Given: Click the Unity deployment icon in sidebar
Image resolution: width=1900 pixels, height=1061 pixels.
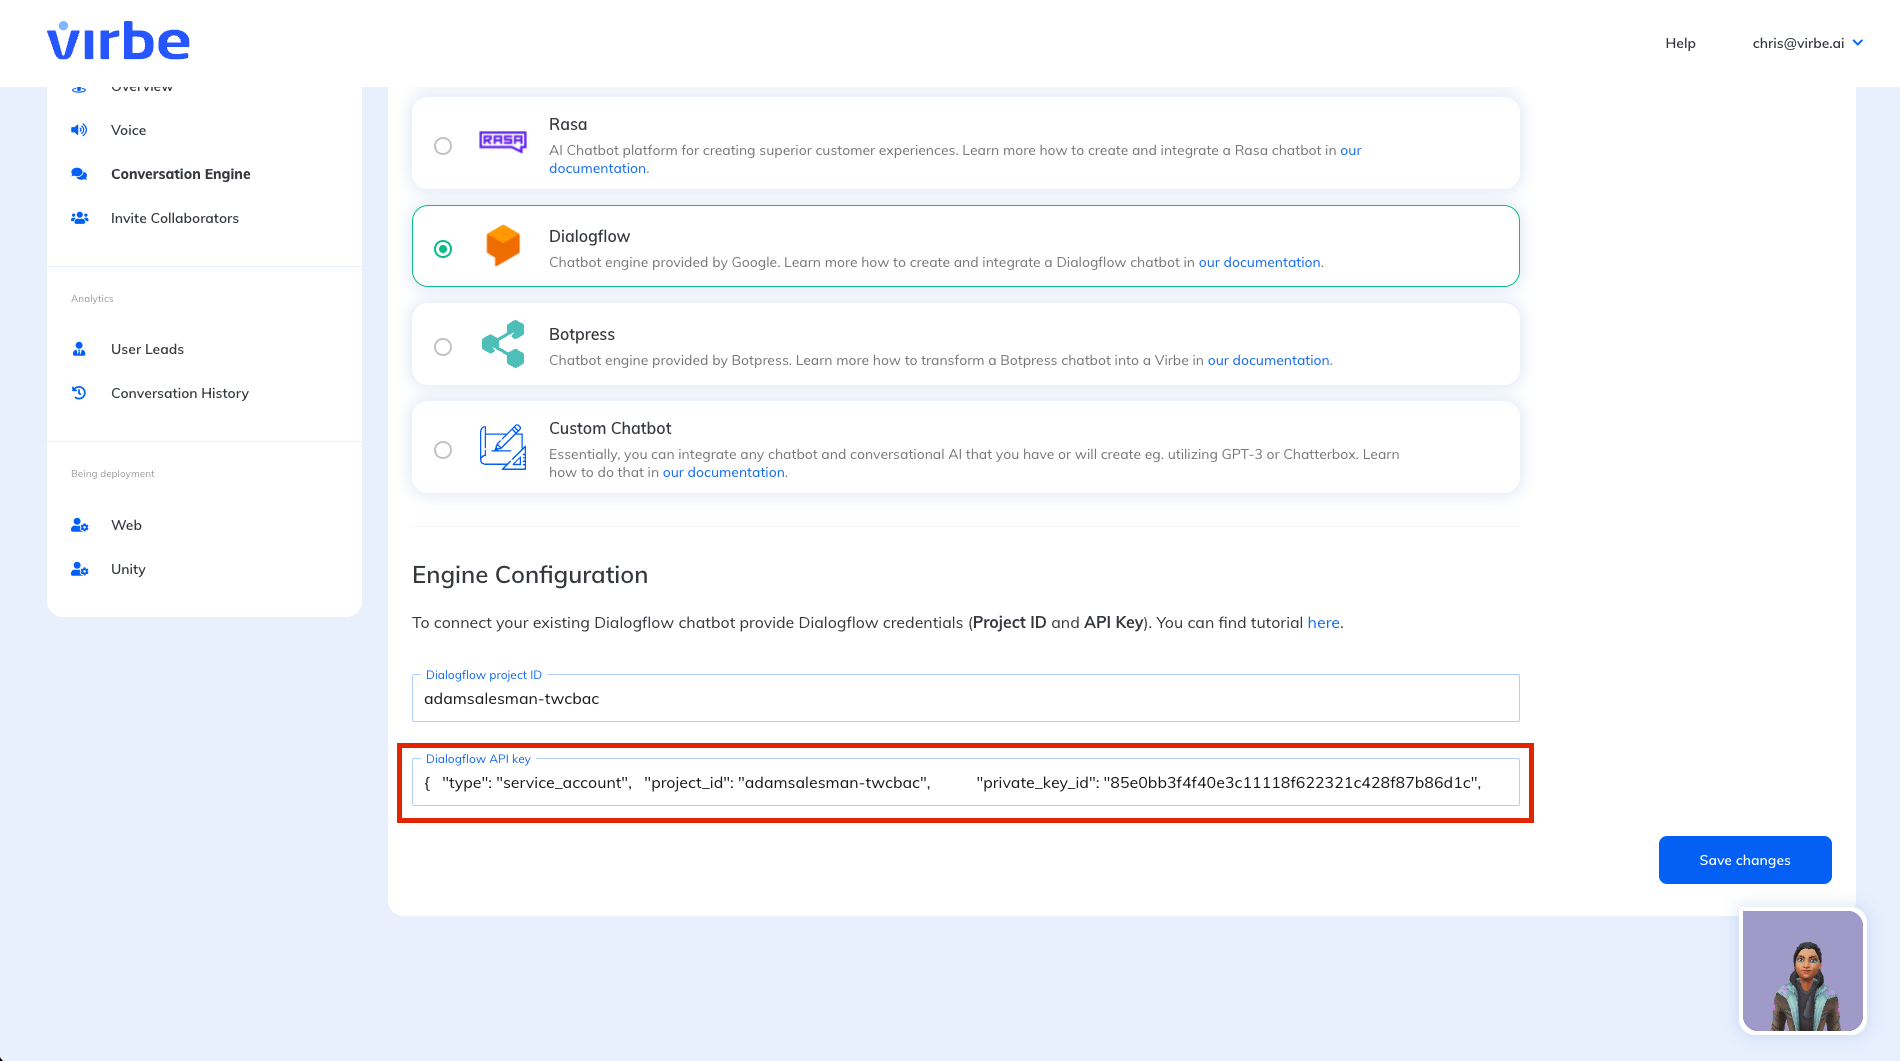Looking at the screenshot, I should tap(80, 569).
